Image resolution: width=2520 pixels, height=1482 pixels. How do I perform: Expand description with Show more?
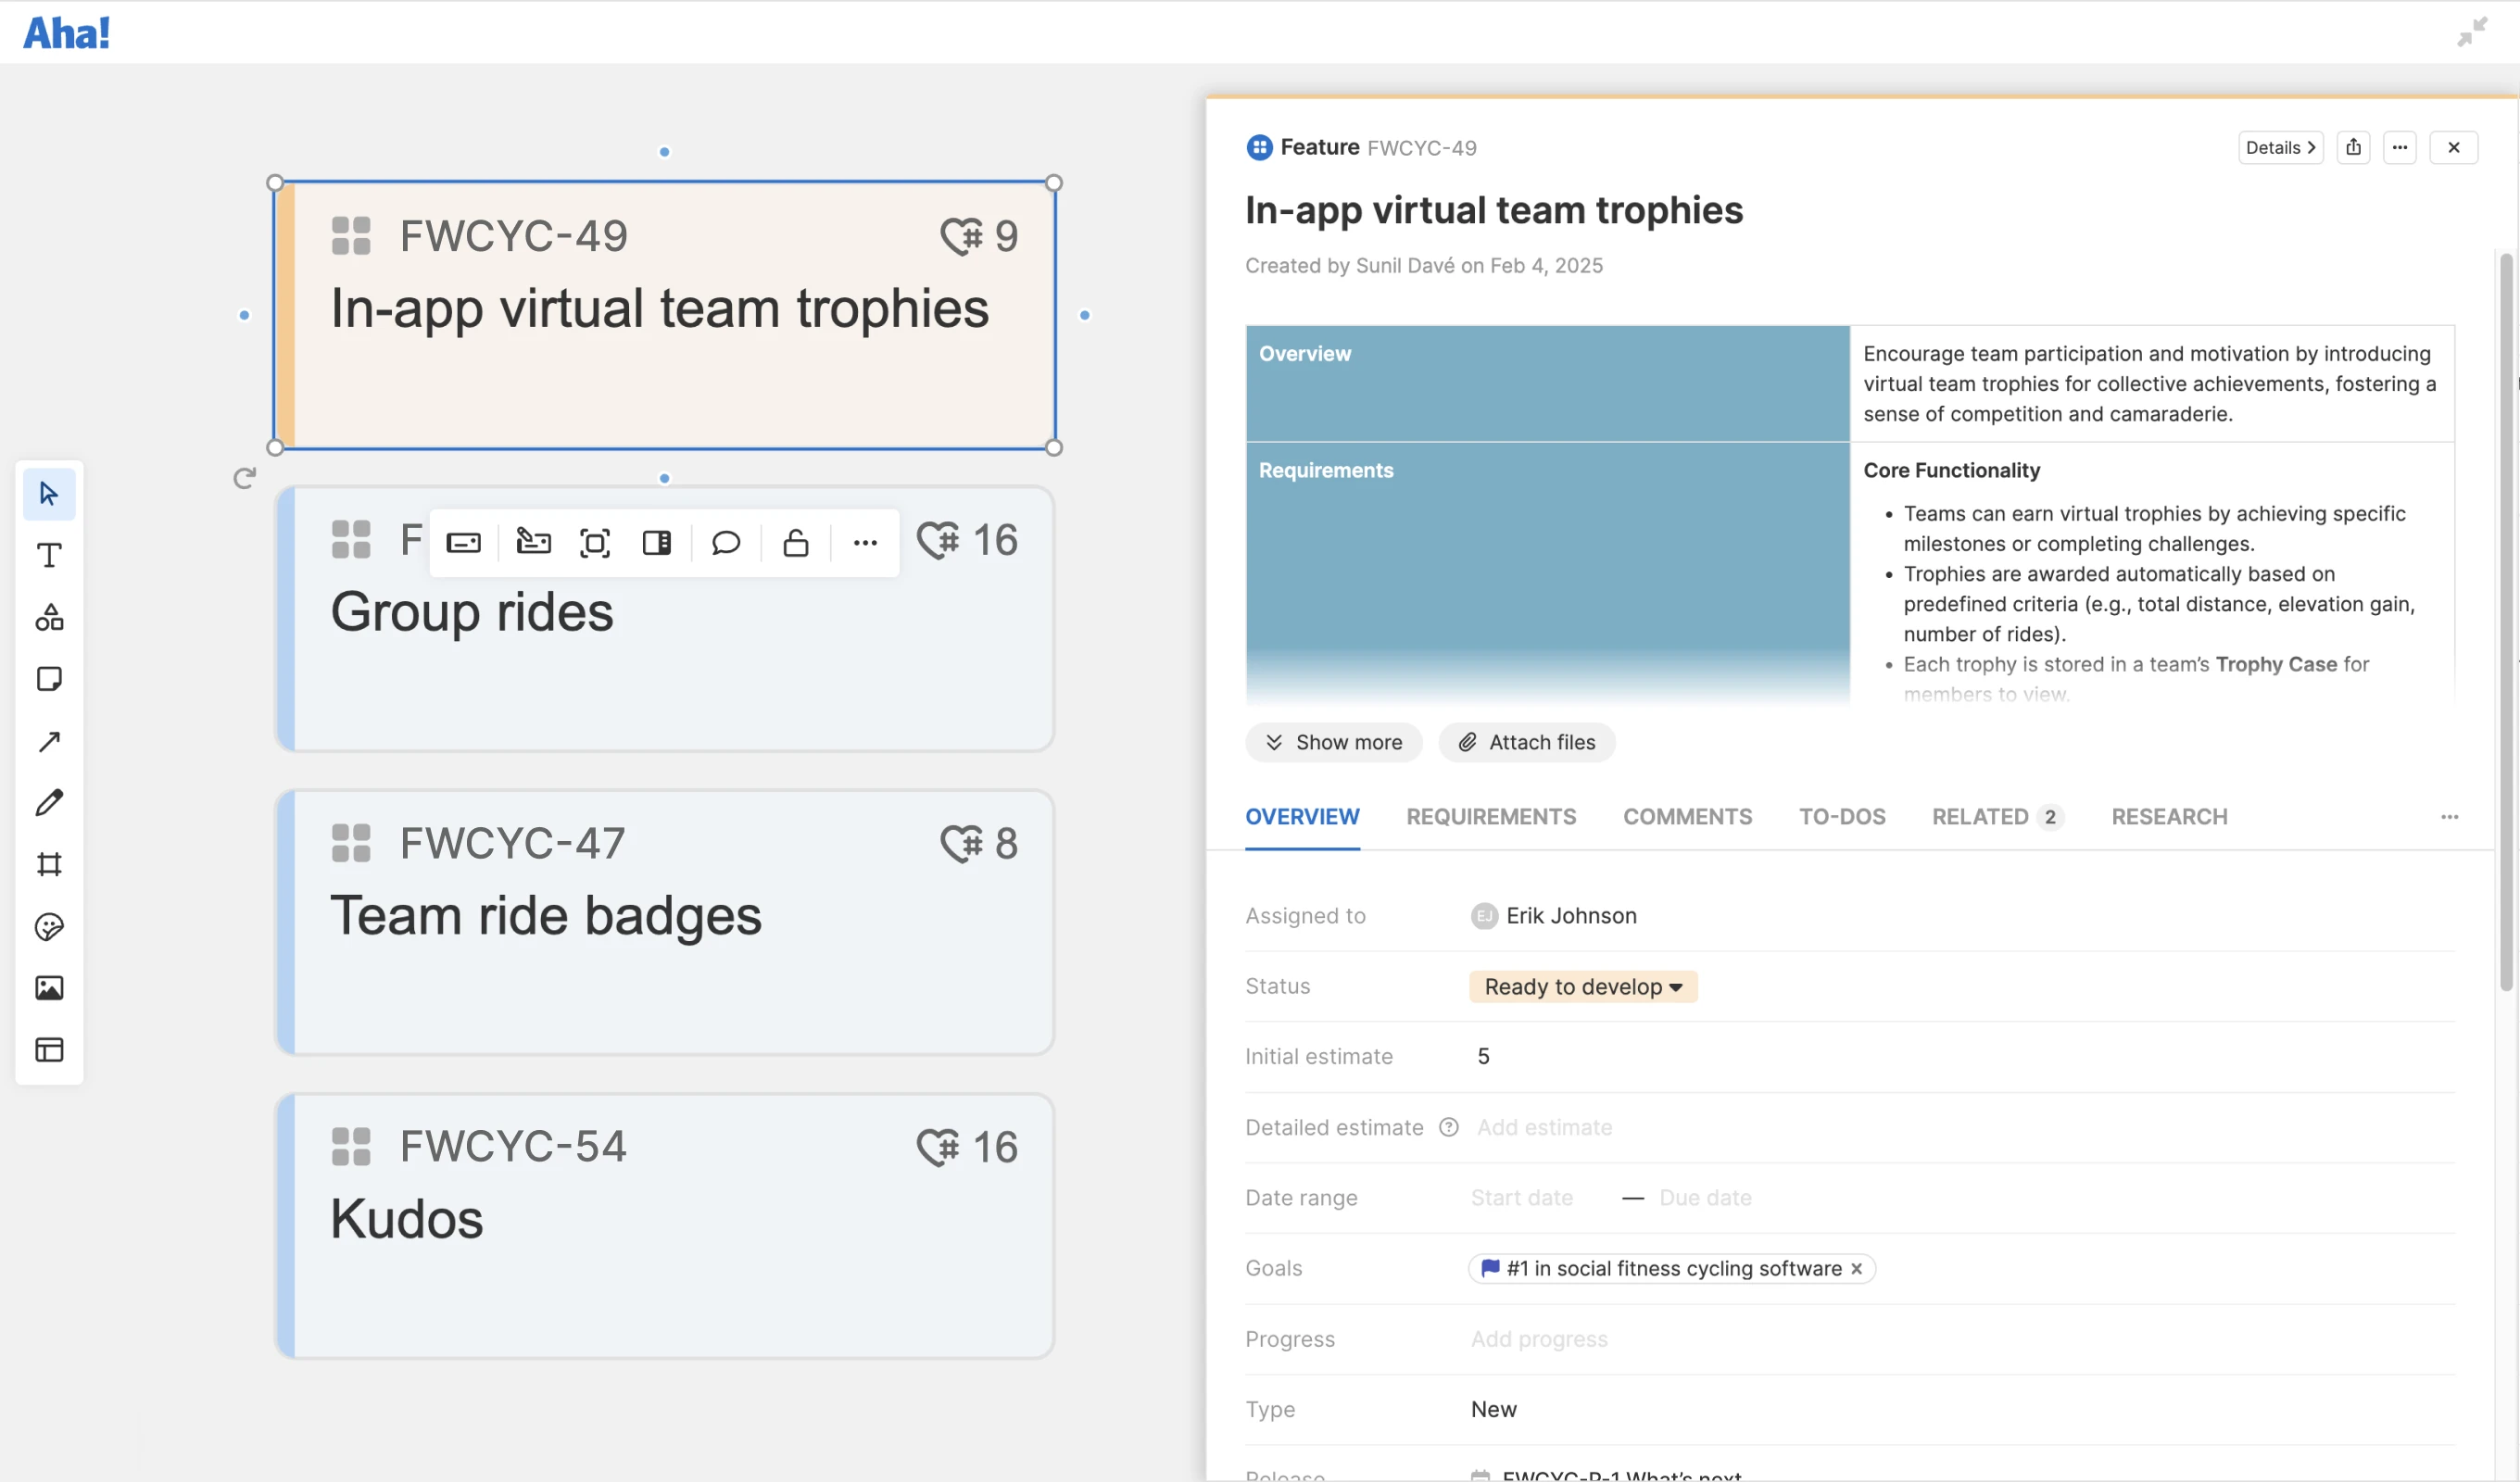pos(1333,742)
